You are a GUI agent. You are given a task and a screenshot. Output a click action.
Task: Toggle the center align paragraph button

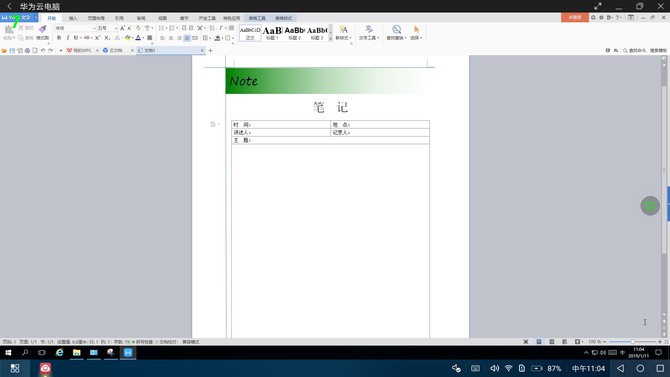coord(171,38)
